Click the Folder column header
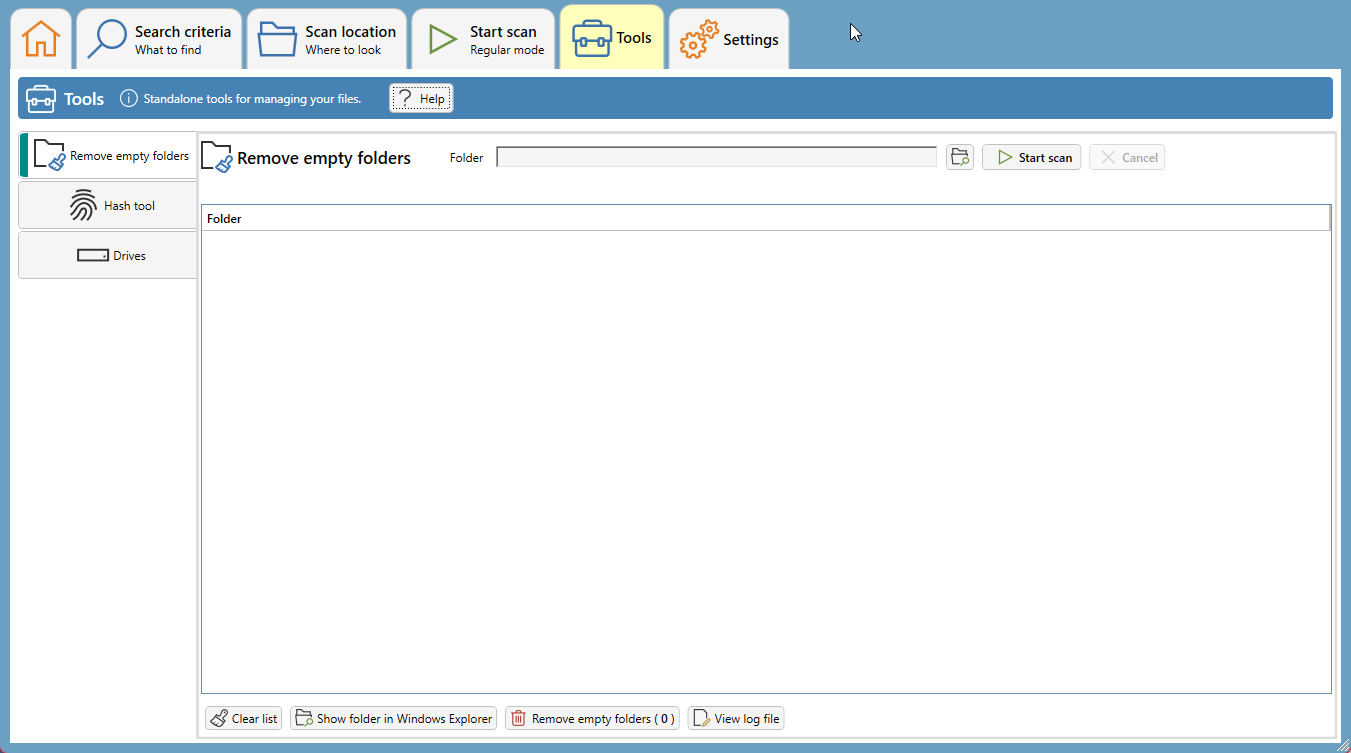1351x753 pixels. [766, 218]
